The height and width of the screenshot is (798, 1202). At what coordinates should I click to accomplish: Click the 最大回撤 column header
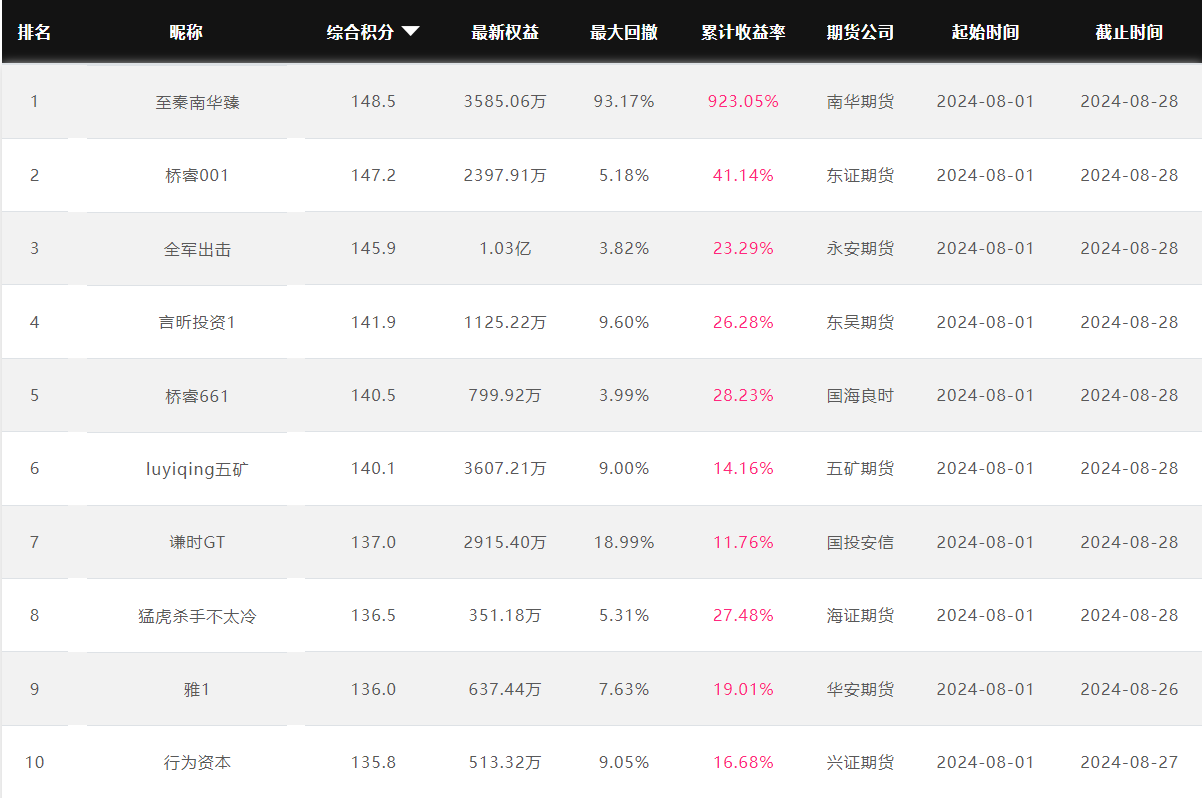[x=624, y=32]
